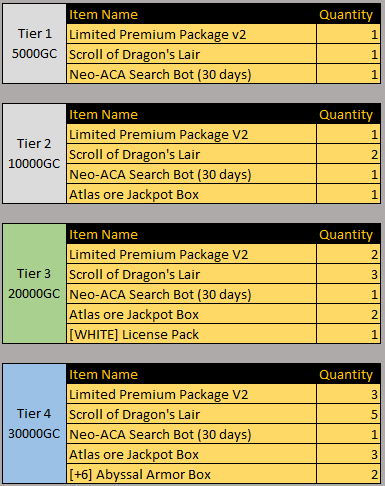Click Scroll of Dragon's Lair quantity 2 cell

349,154
